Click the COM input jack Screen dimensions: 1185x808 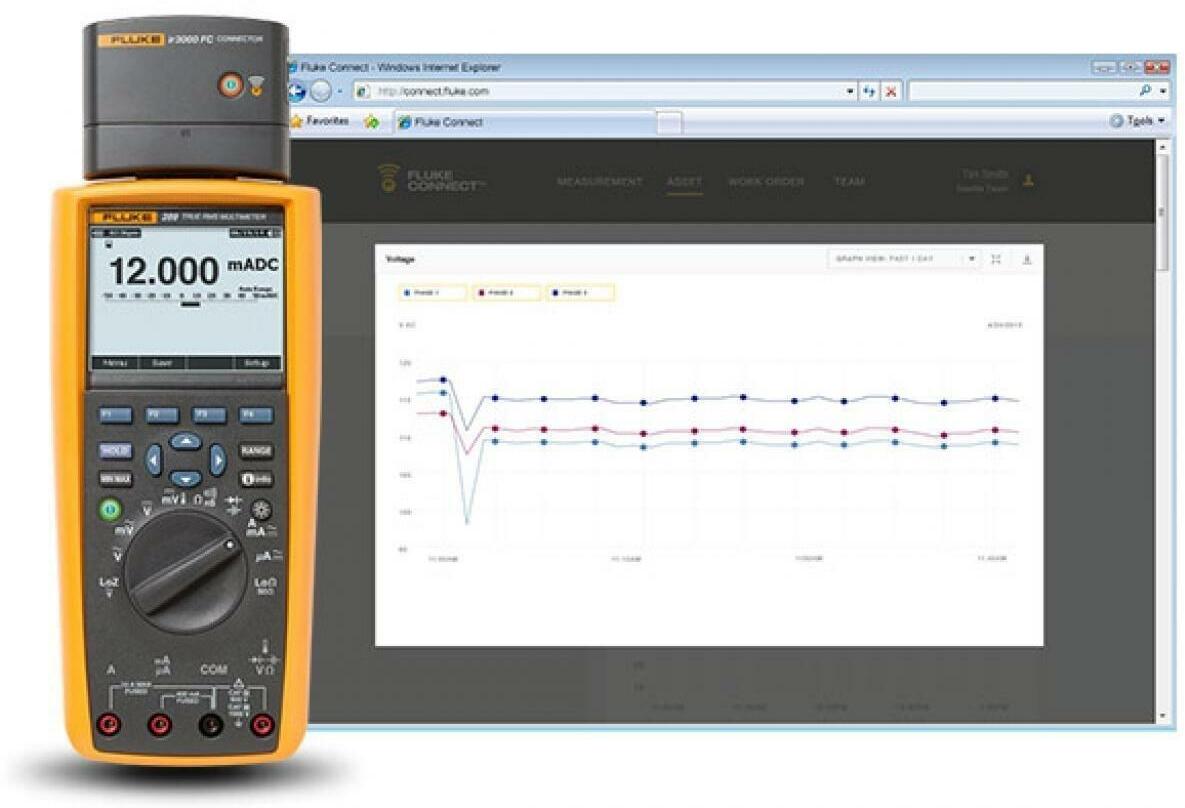211,726
